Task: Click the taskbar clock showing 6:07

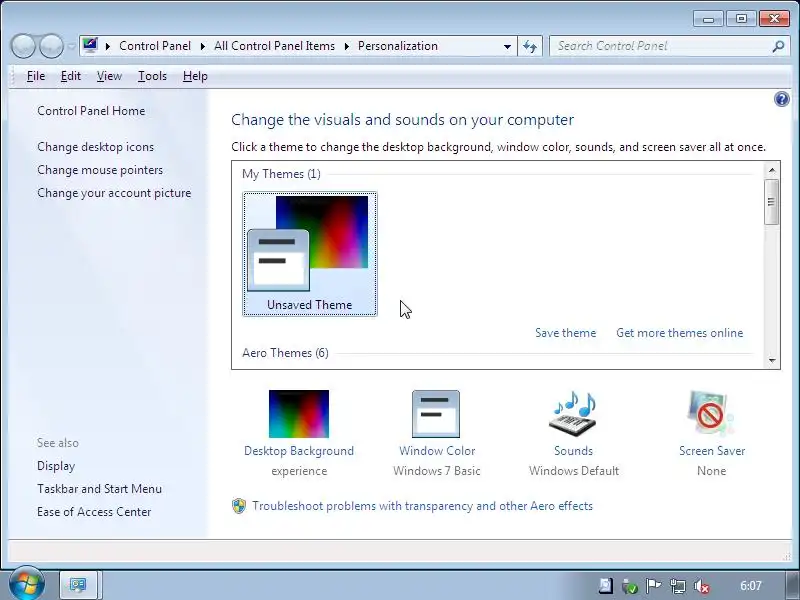Action: point(751,586)
